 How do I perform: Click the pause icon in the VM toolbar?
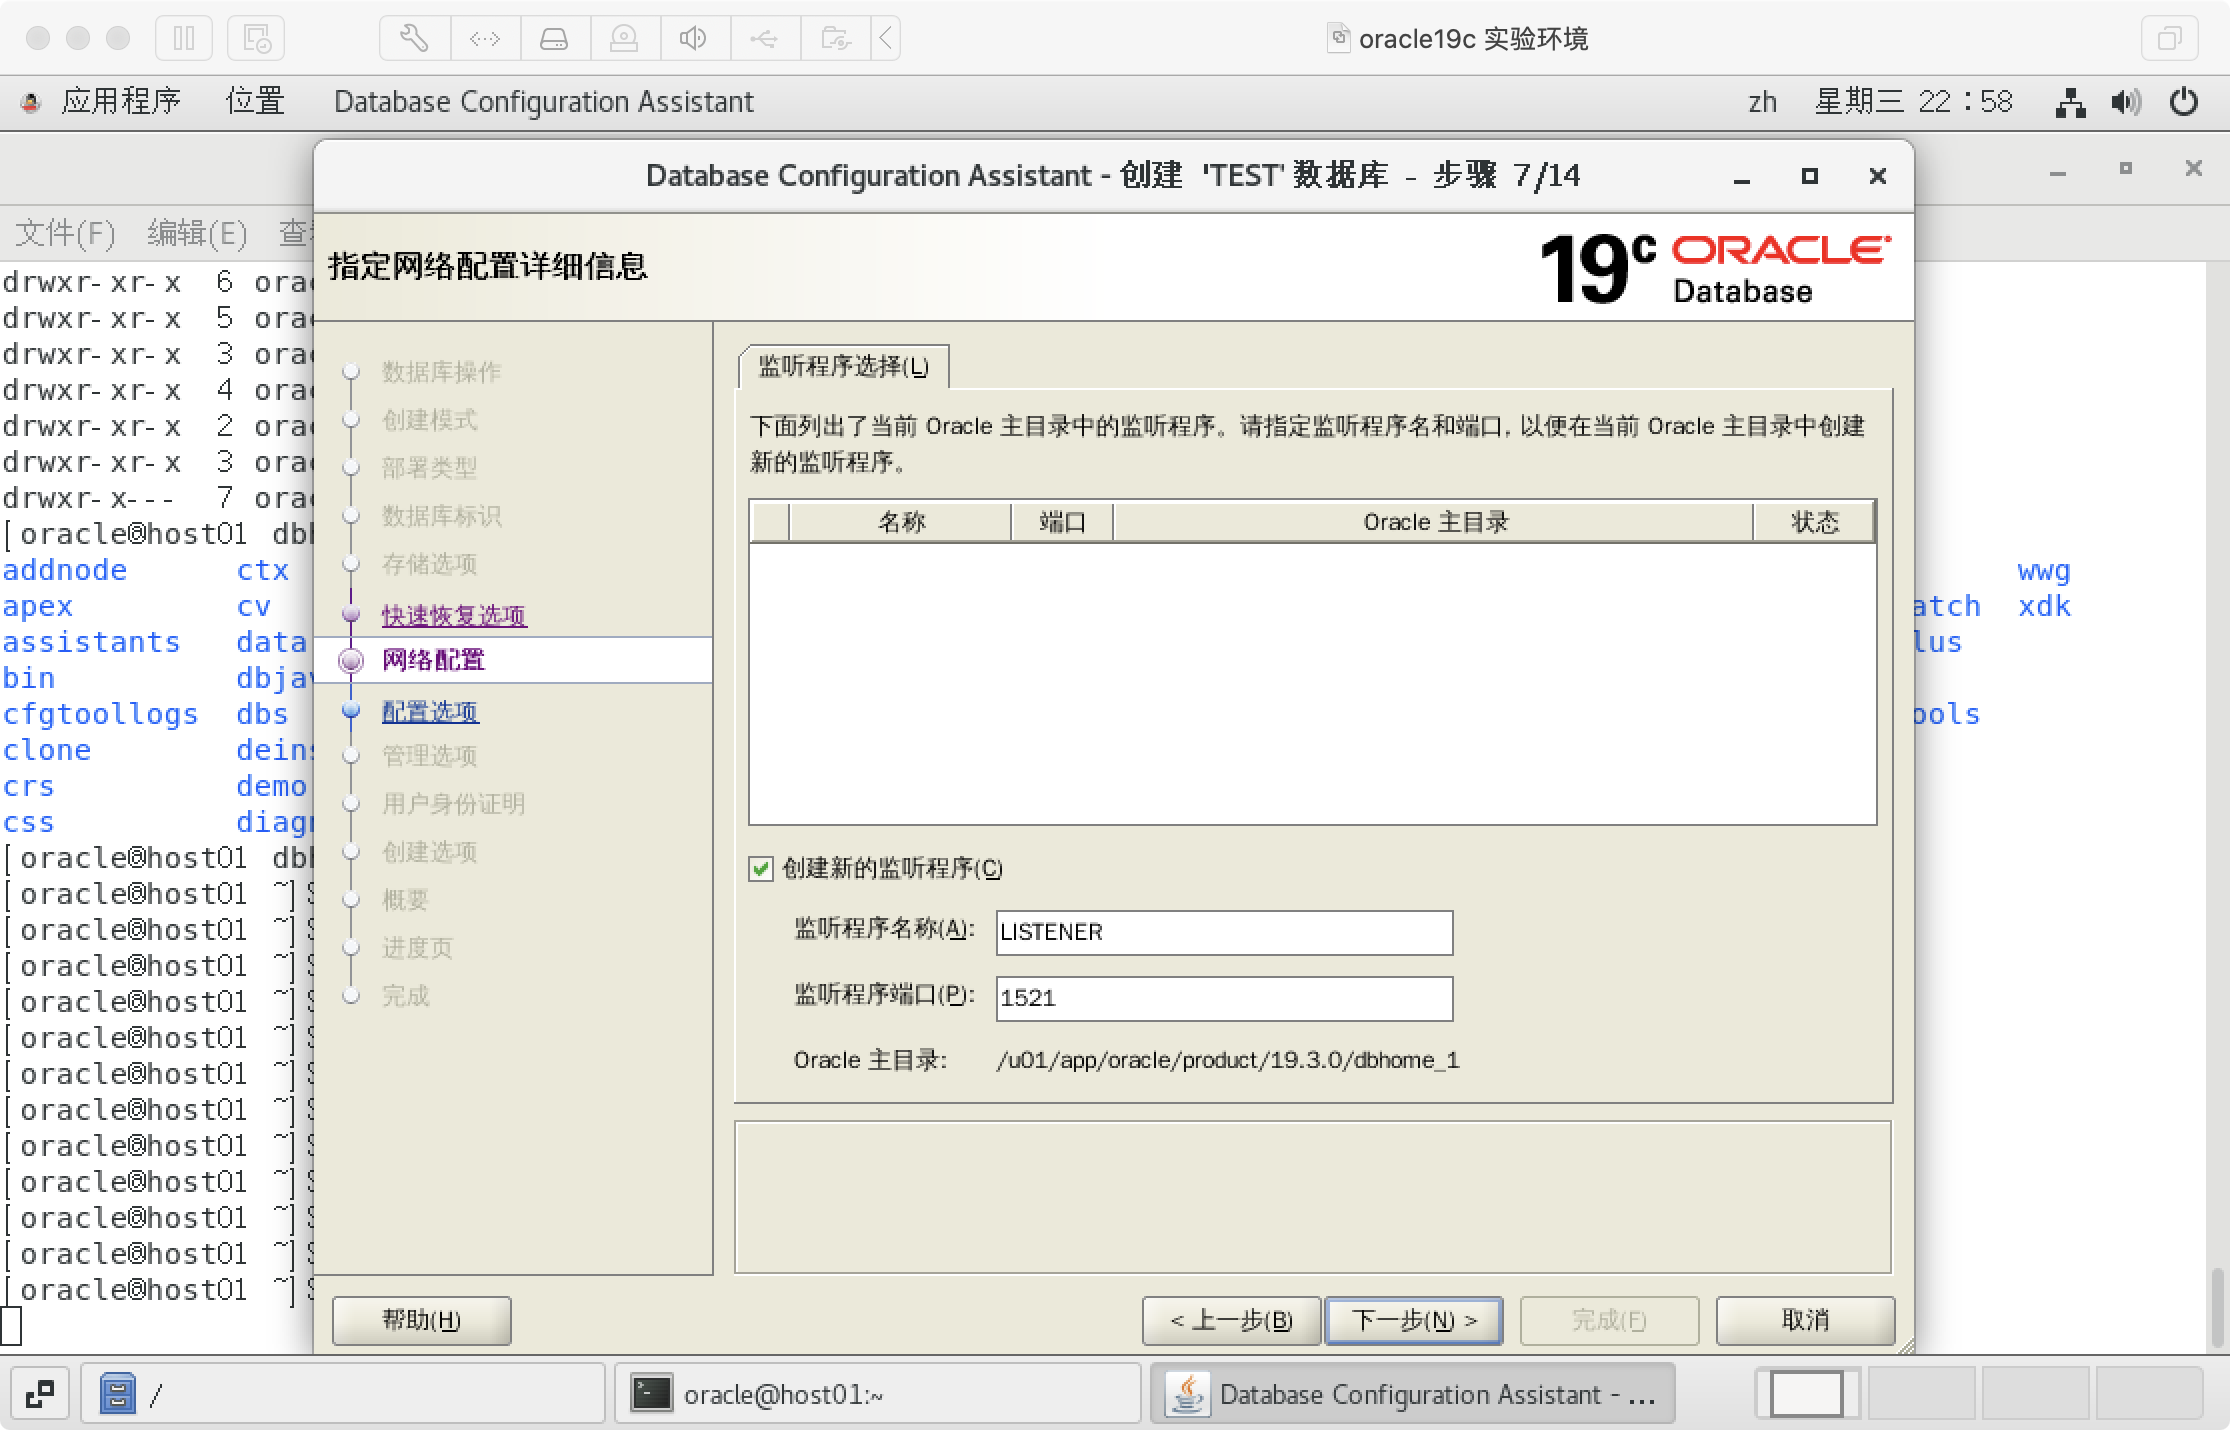point(184,38)
